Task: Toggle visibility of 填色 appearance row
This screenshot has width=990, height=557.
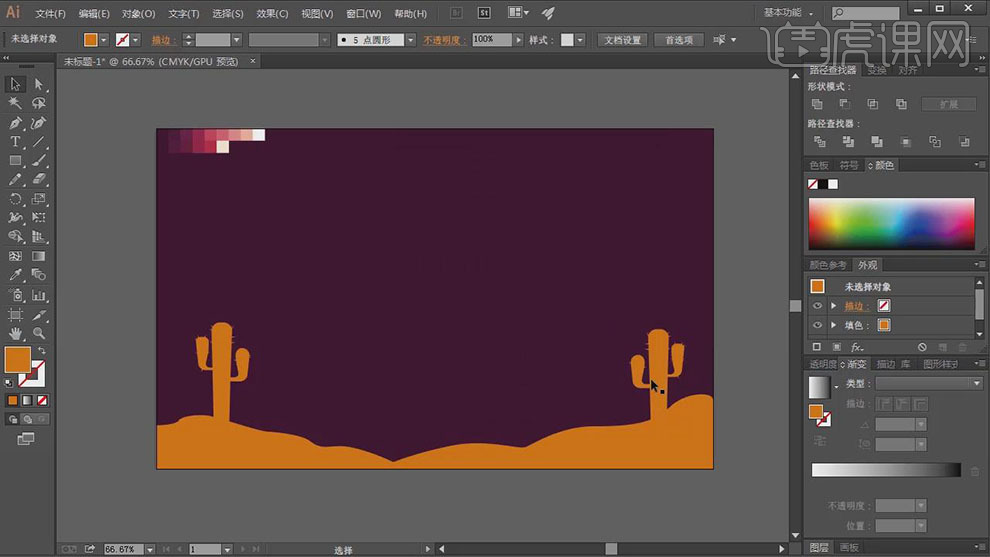Action: point(817,325)
